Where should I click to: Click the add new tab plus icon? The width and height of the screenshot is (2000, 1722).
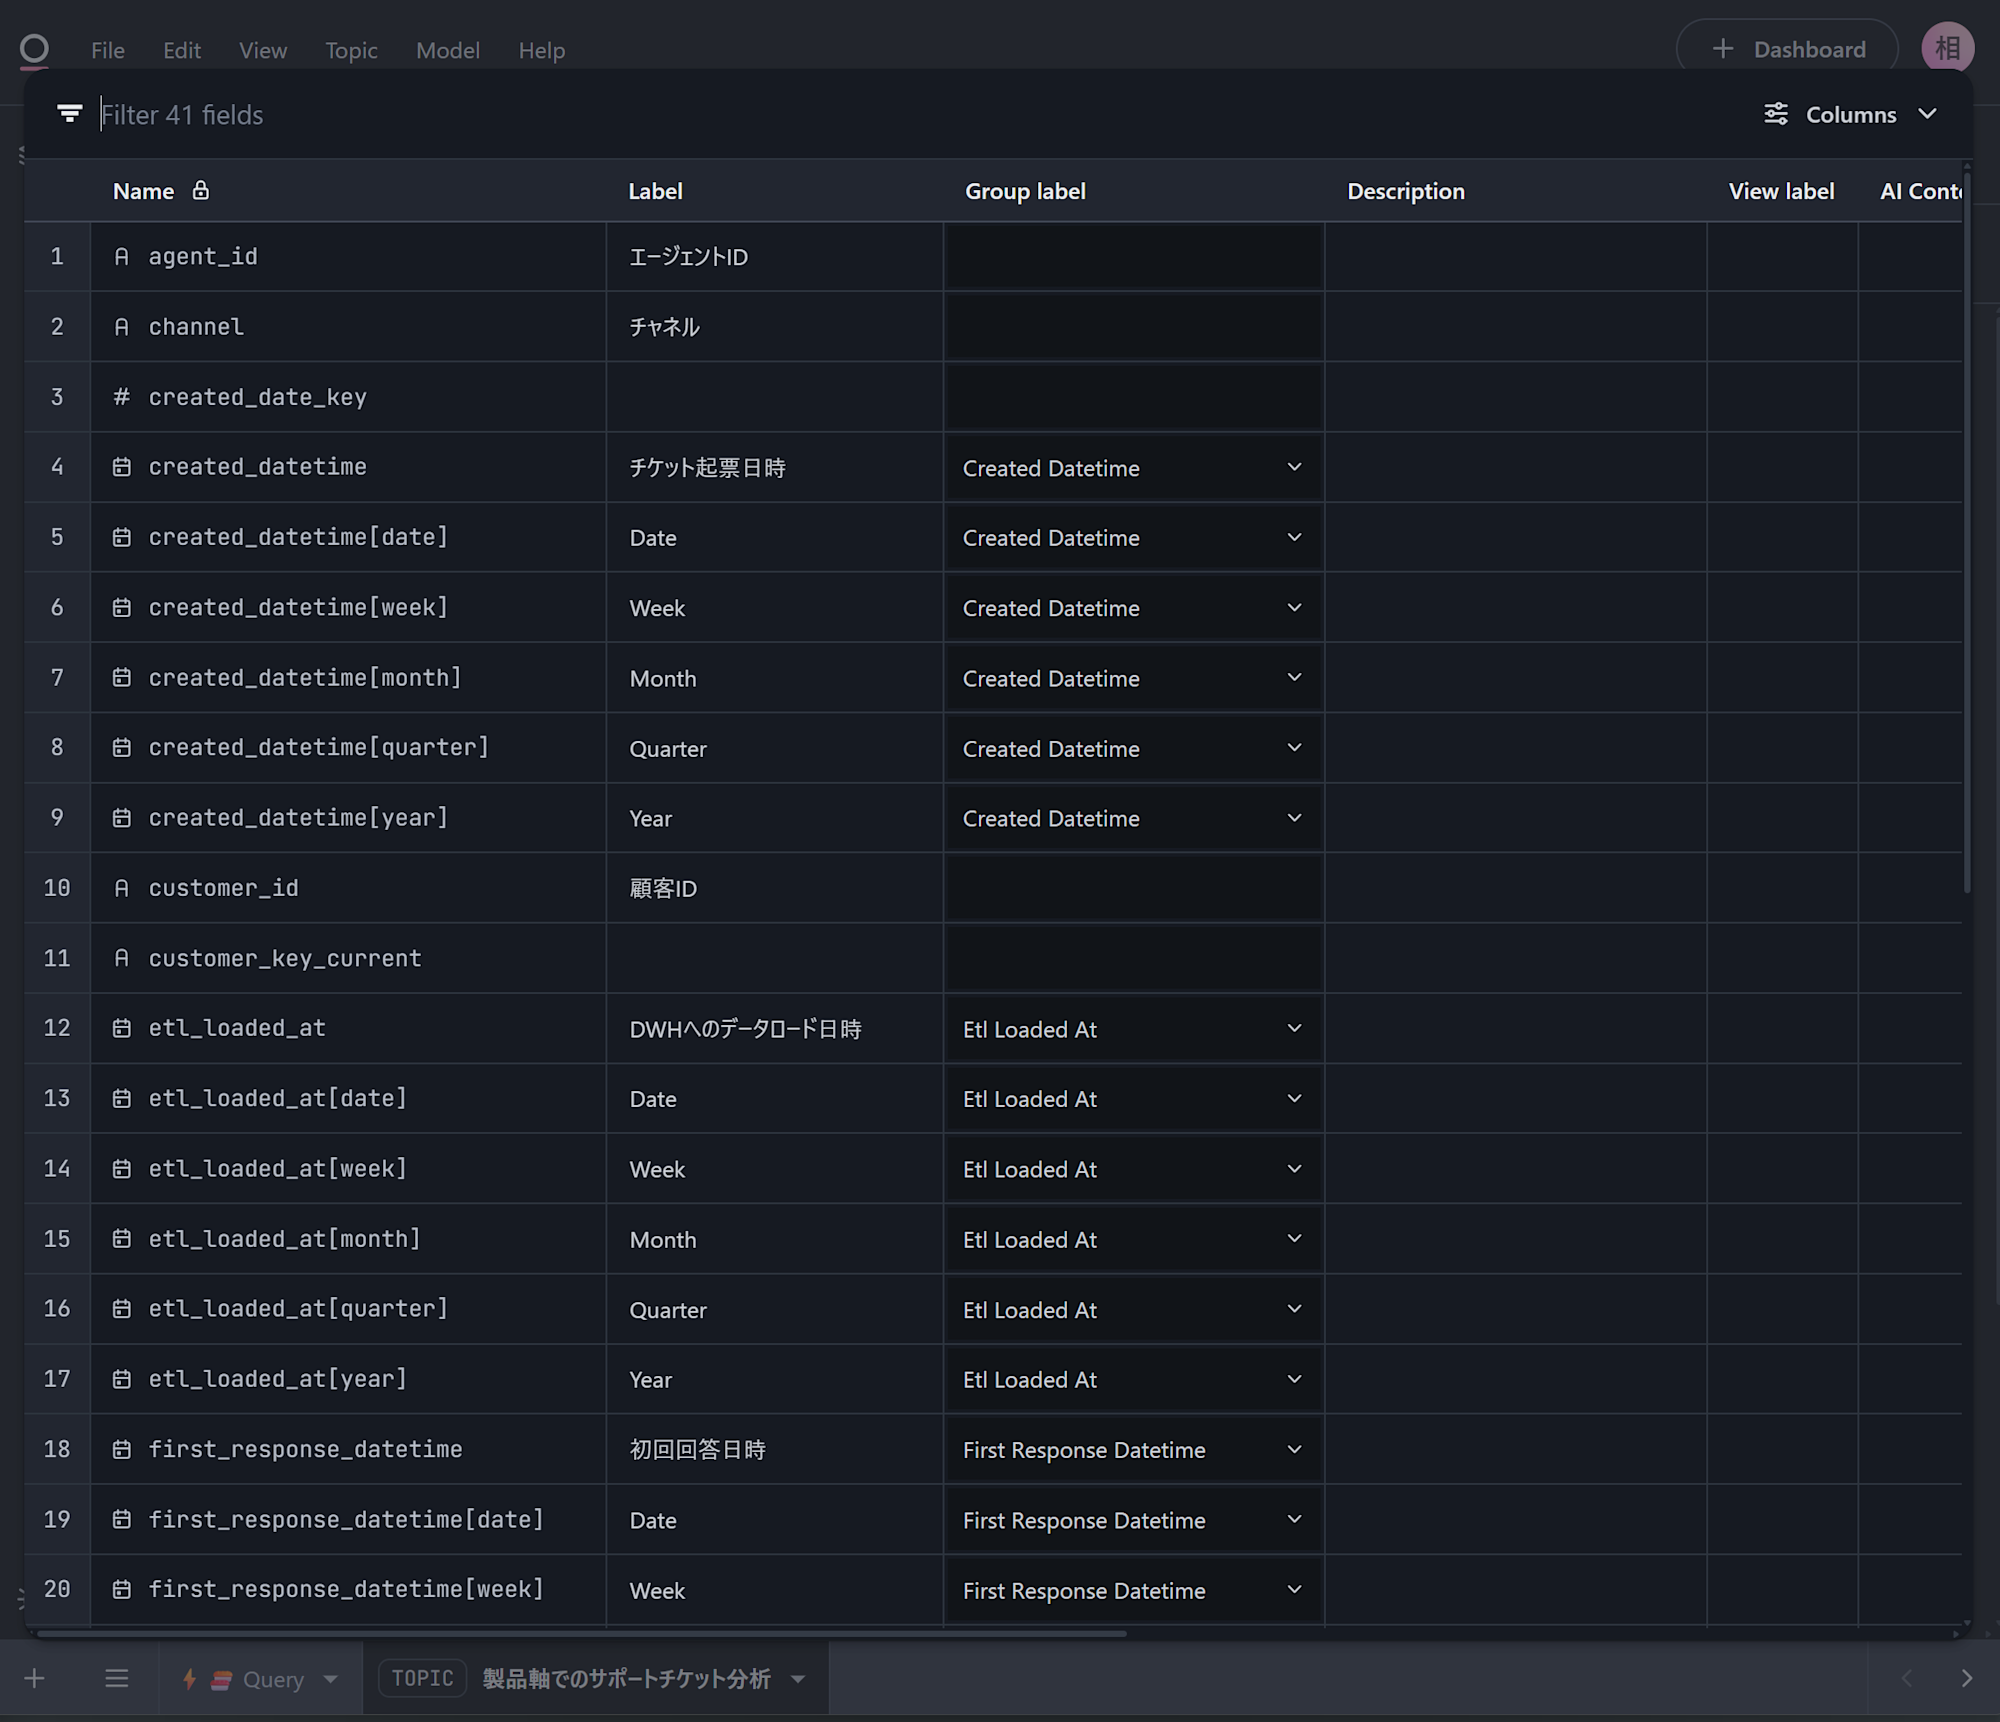pyautogui.click(x=35, y=1678)
